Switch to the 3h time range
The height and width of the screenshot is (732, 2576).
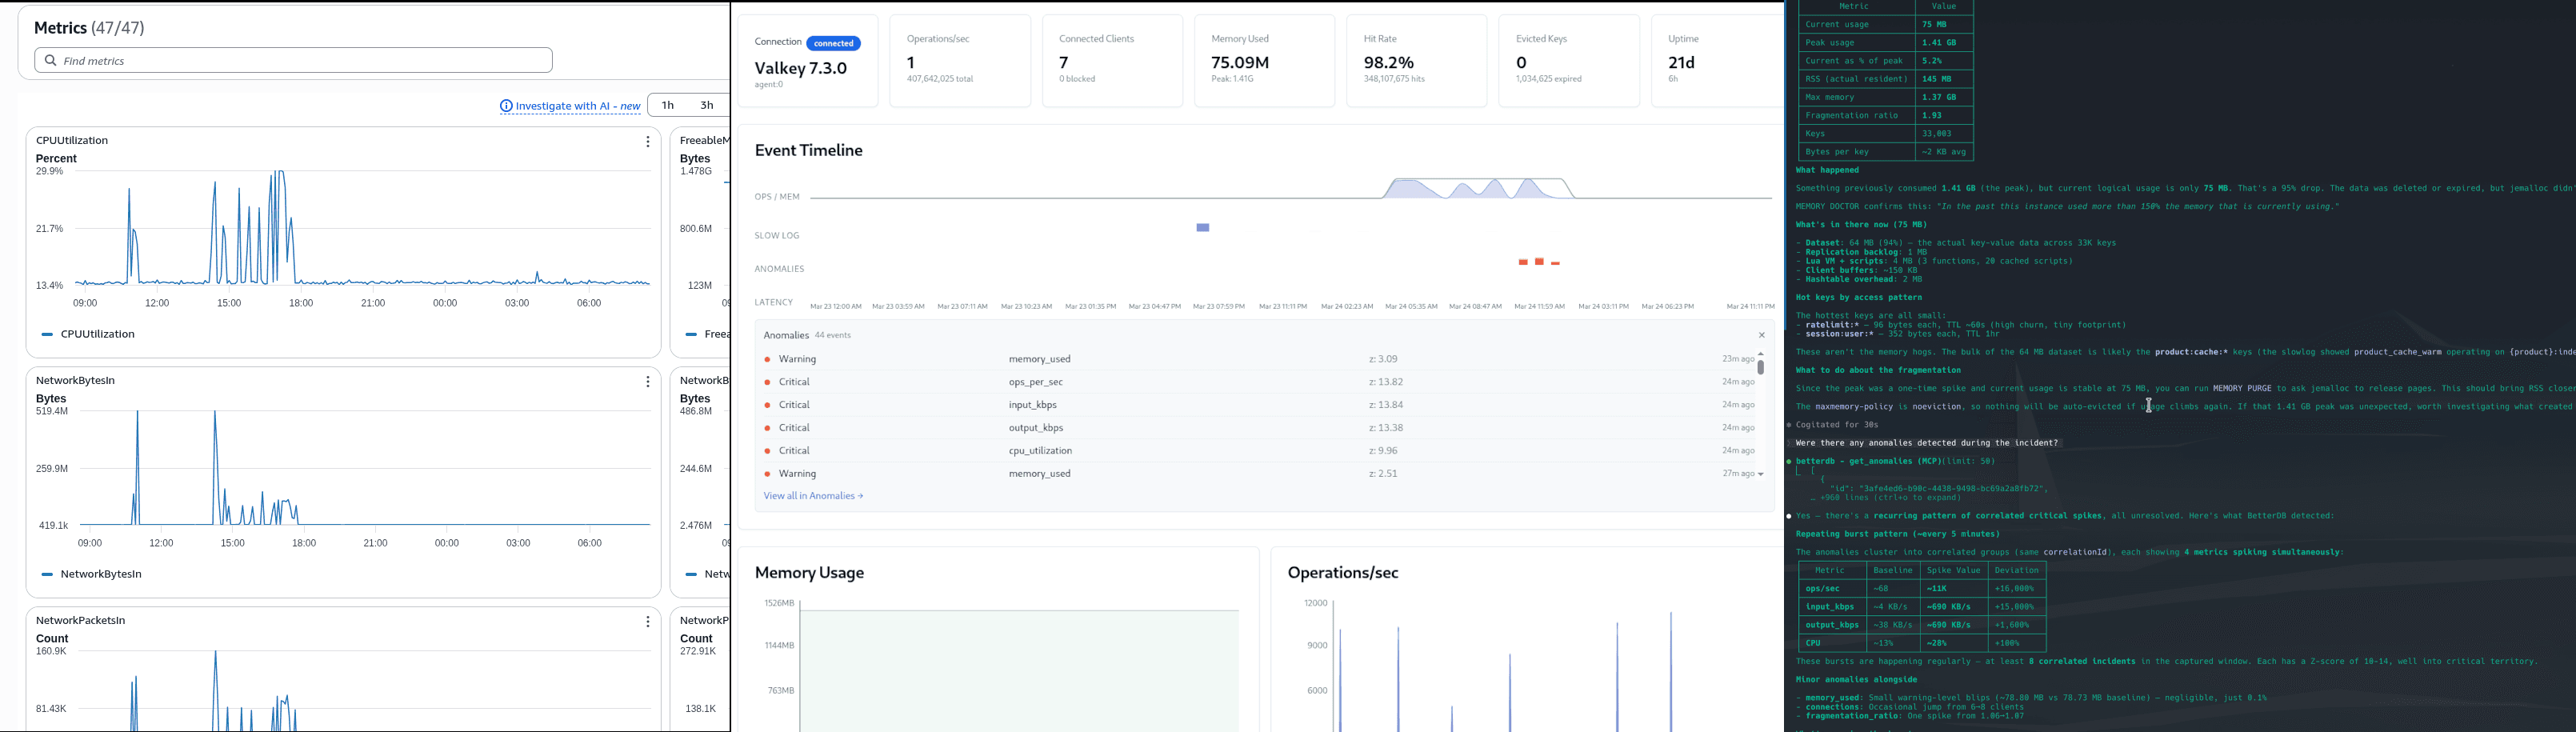point(706,105)
